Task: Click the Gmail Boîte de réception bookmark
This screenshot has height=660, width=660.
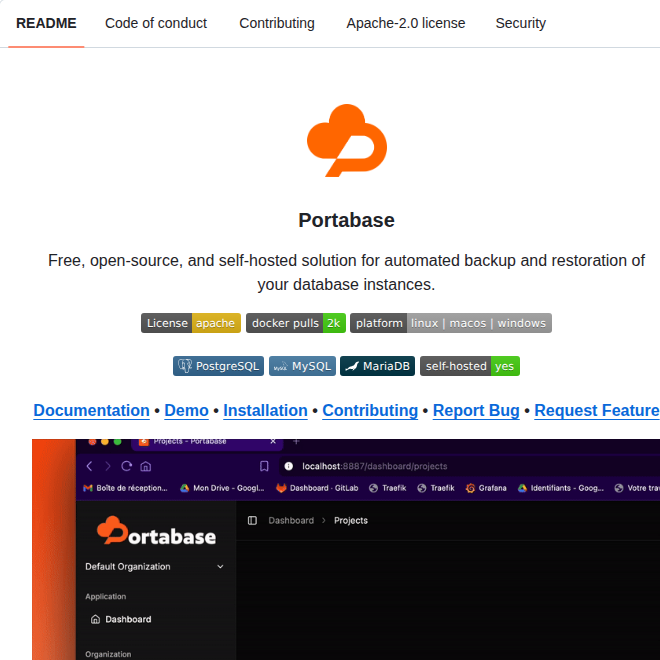Action: click(125, 488)
